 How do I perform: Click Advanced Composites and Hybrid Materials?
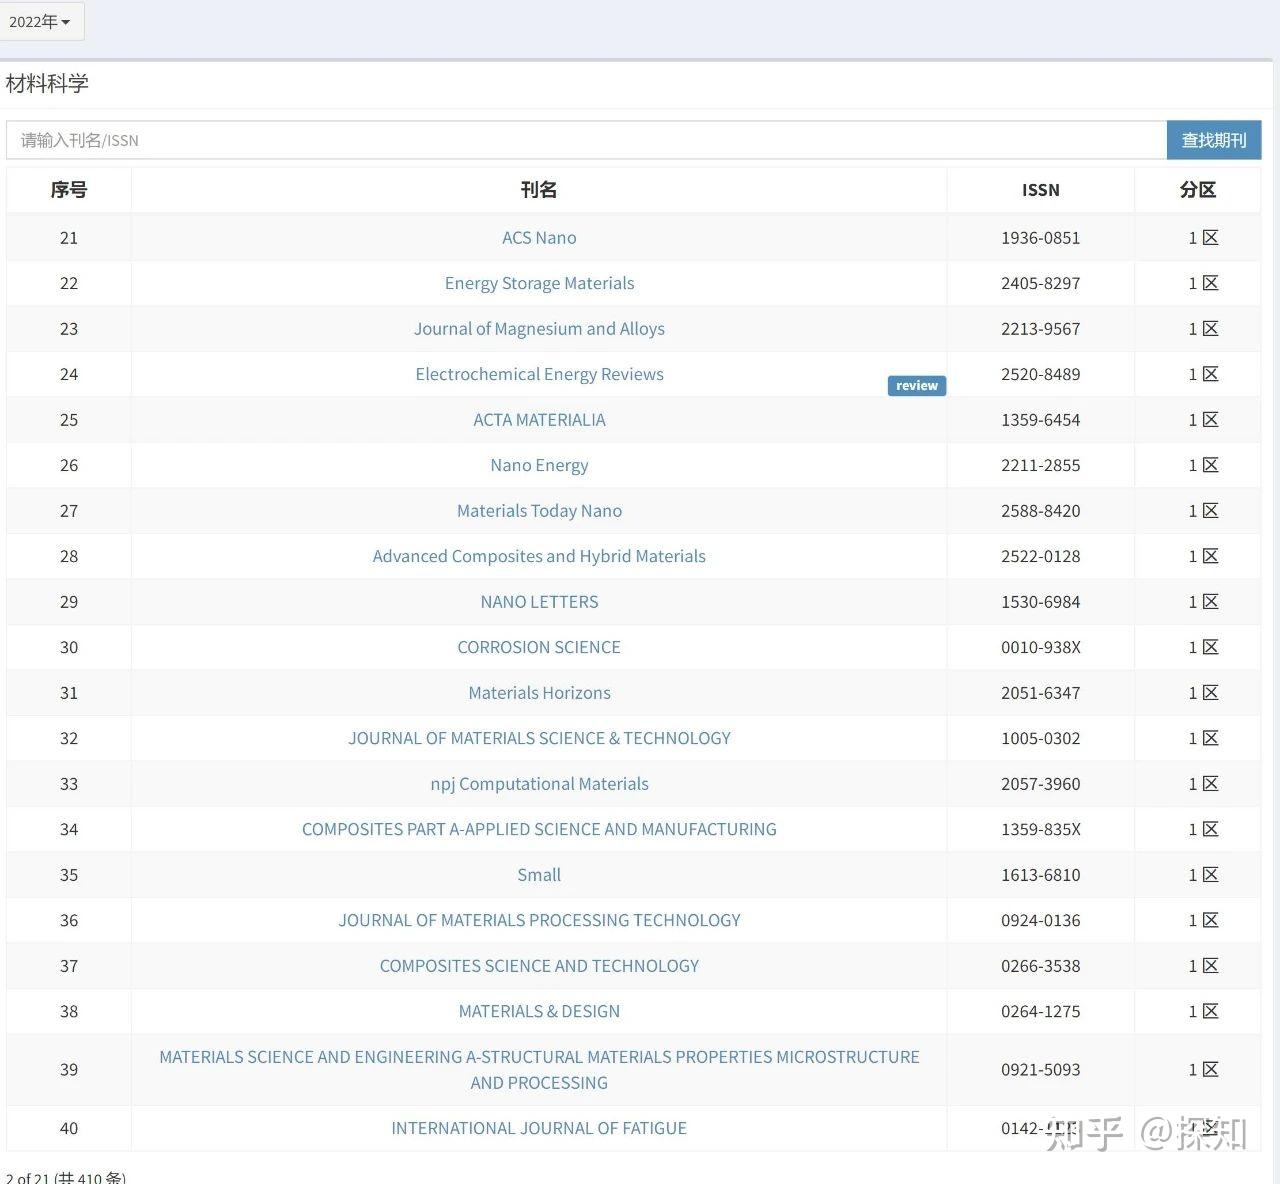[539, 556]
